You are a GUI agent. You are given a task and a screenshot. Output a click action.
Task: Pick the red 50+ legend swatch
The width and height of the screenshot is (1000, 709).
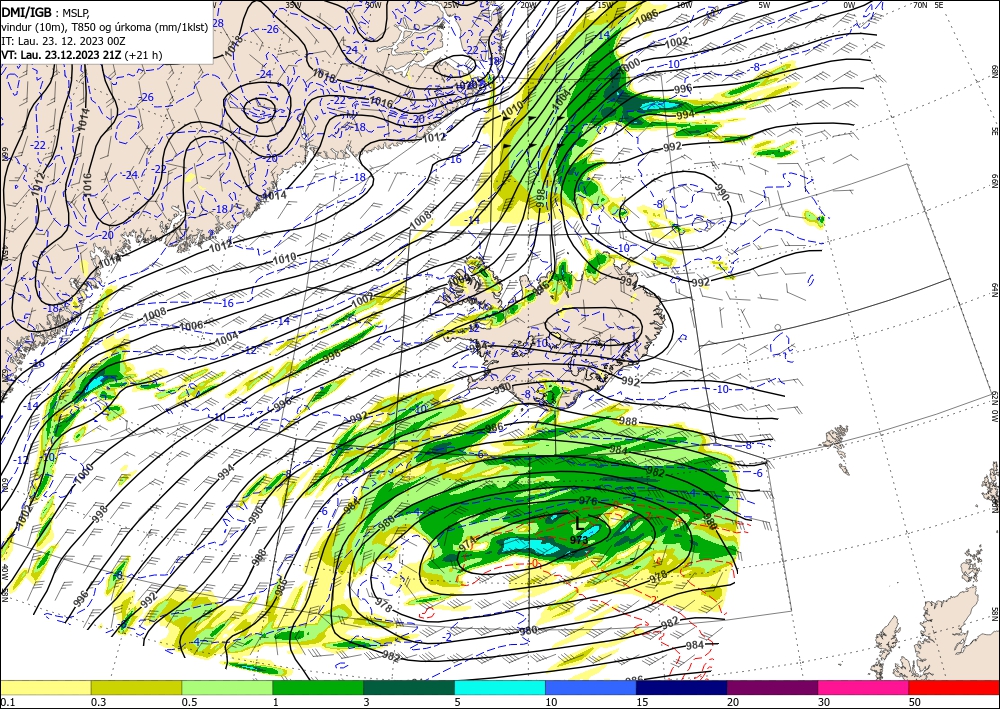(954, 687)
